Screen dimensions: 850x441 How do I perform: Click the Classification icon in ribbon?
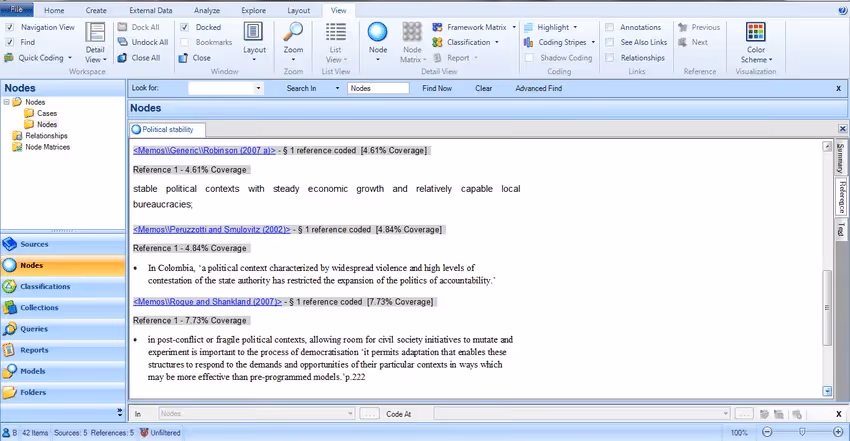pos(437,42)
